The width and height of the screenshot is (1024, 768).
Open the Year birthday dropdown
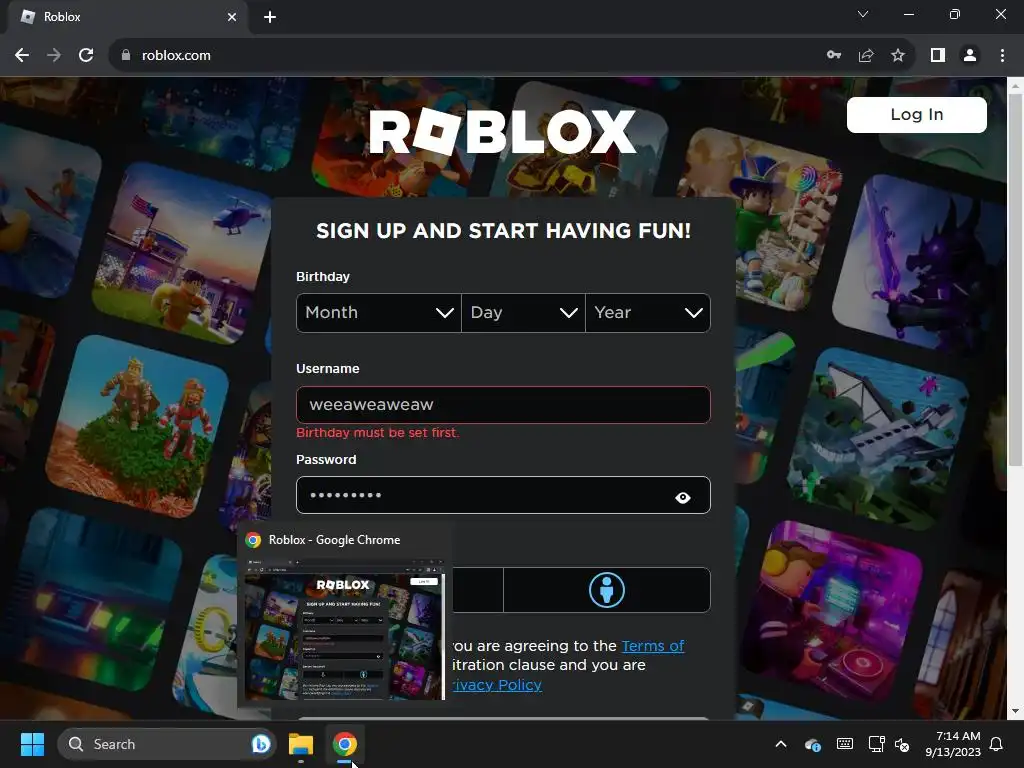(x=648, y=313)
